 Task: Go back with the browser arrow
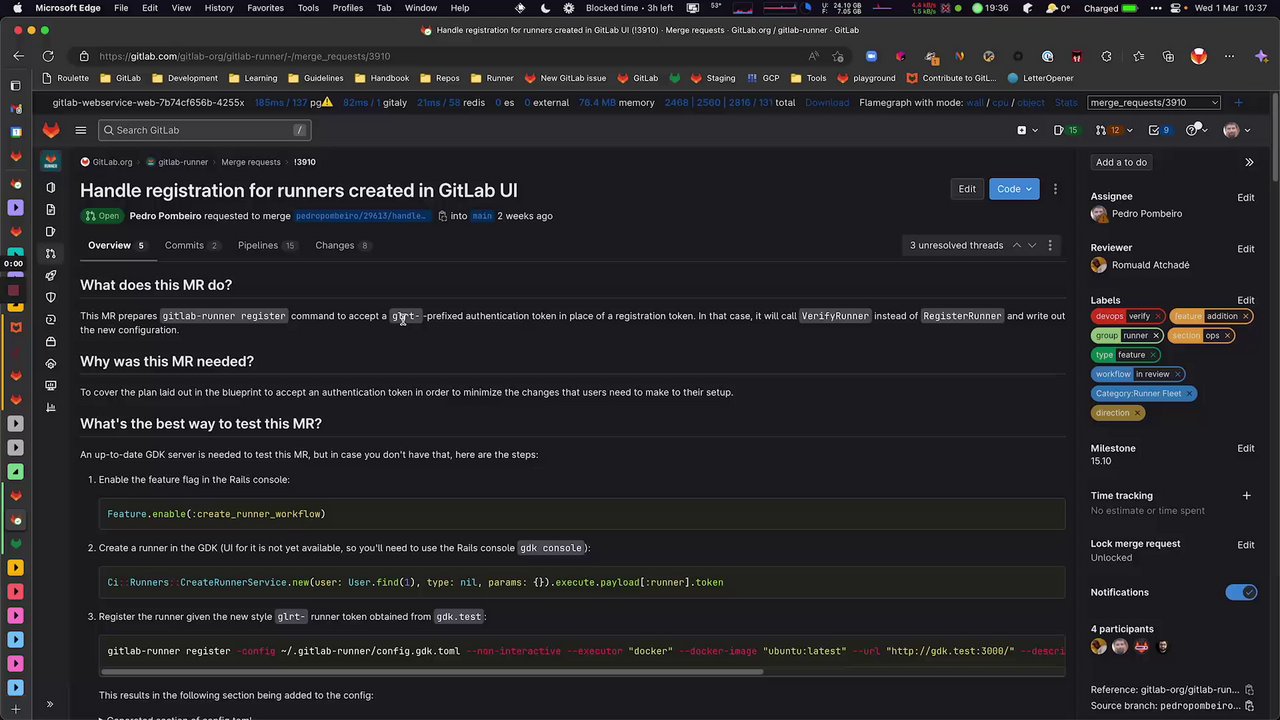tap(18, 56)
